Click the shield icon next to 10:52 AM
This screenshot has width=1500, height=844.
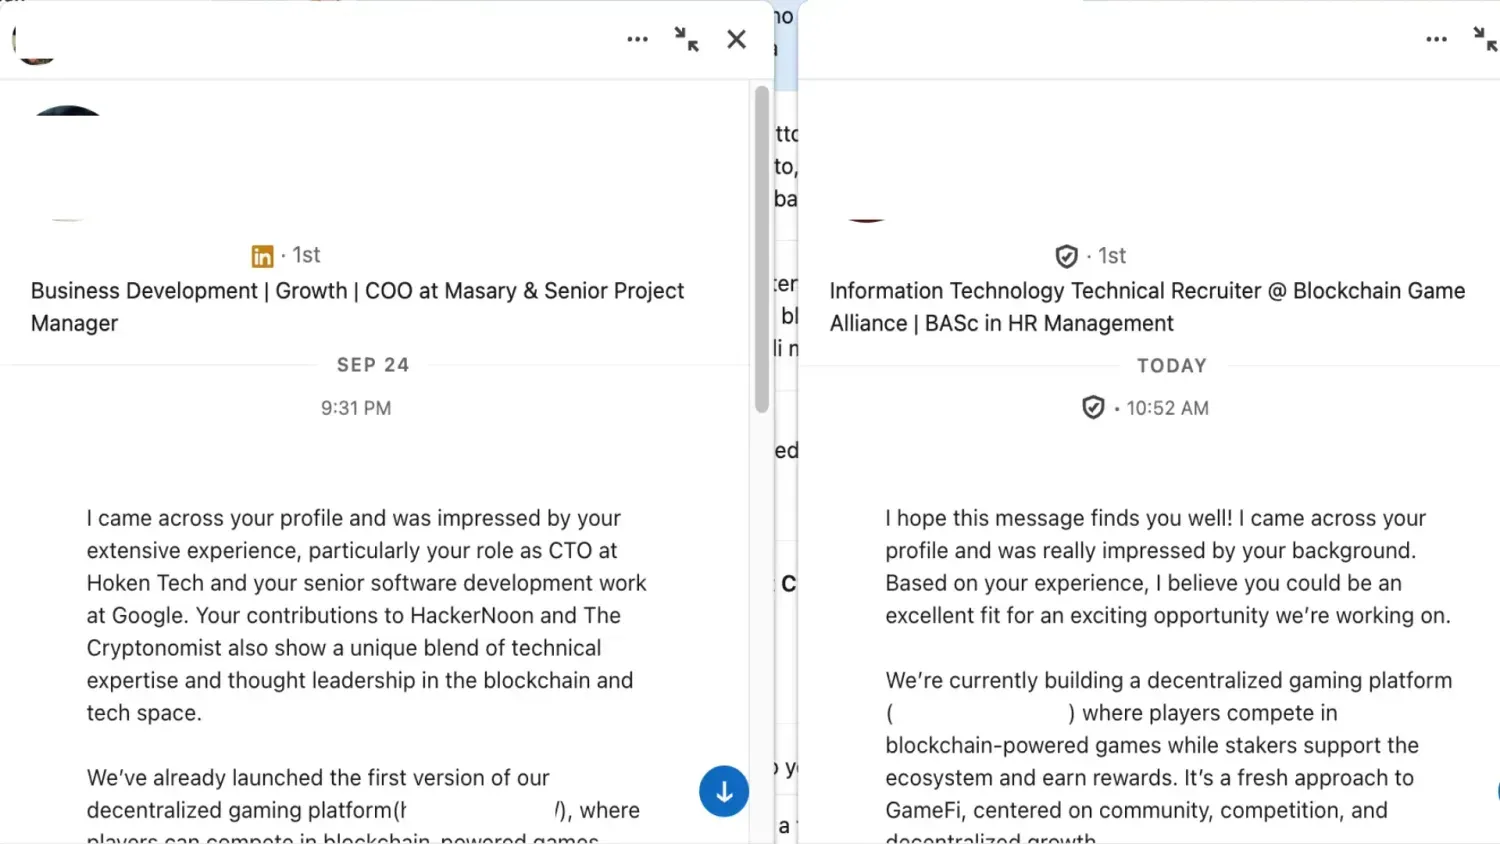pos(1093,407)
